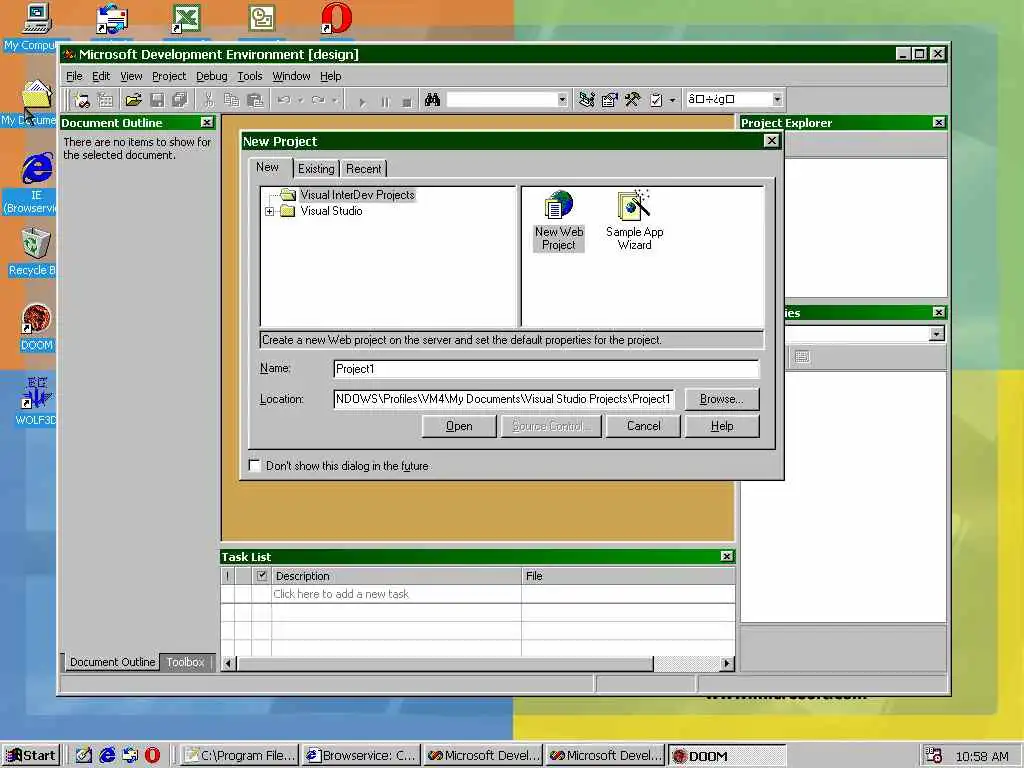Open the Task List icon dropdown arrow
Screen dimensions: 1024x768
click(x=672, y=101)
